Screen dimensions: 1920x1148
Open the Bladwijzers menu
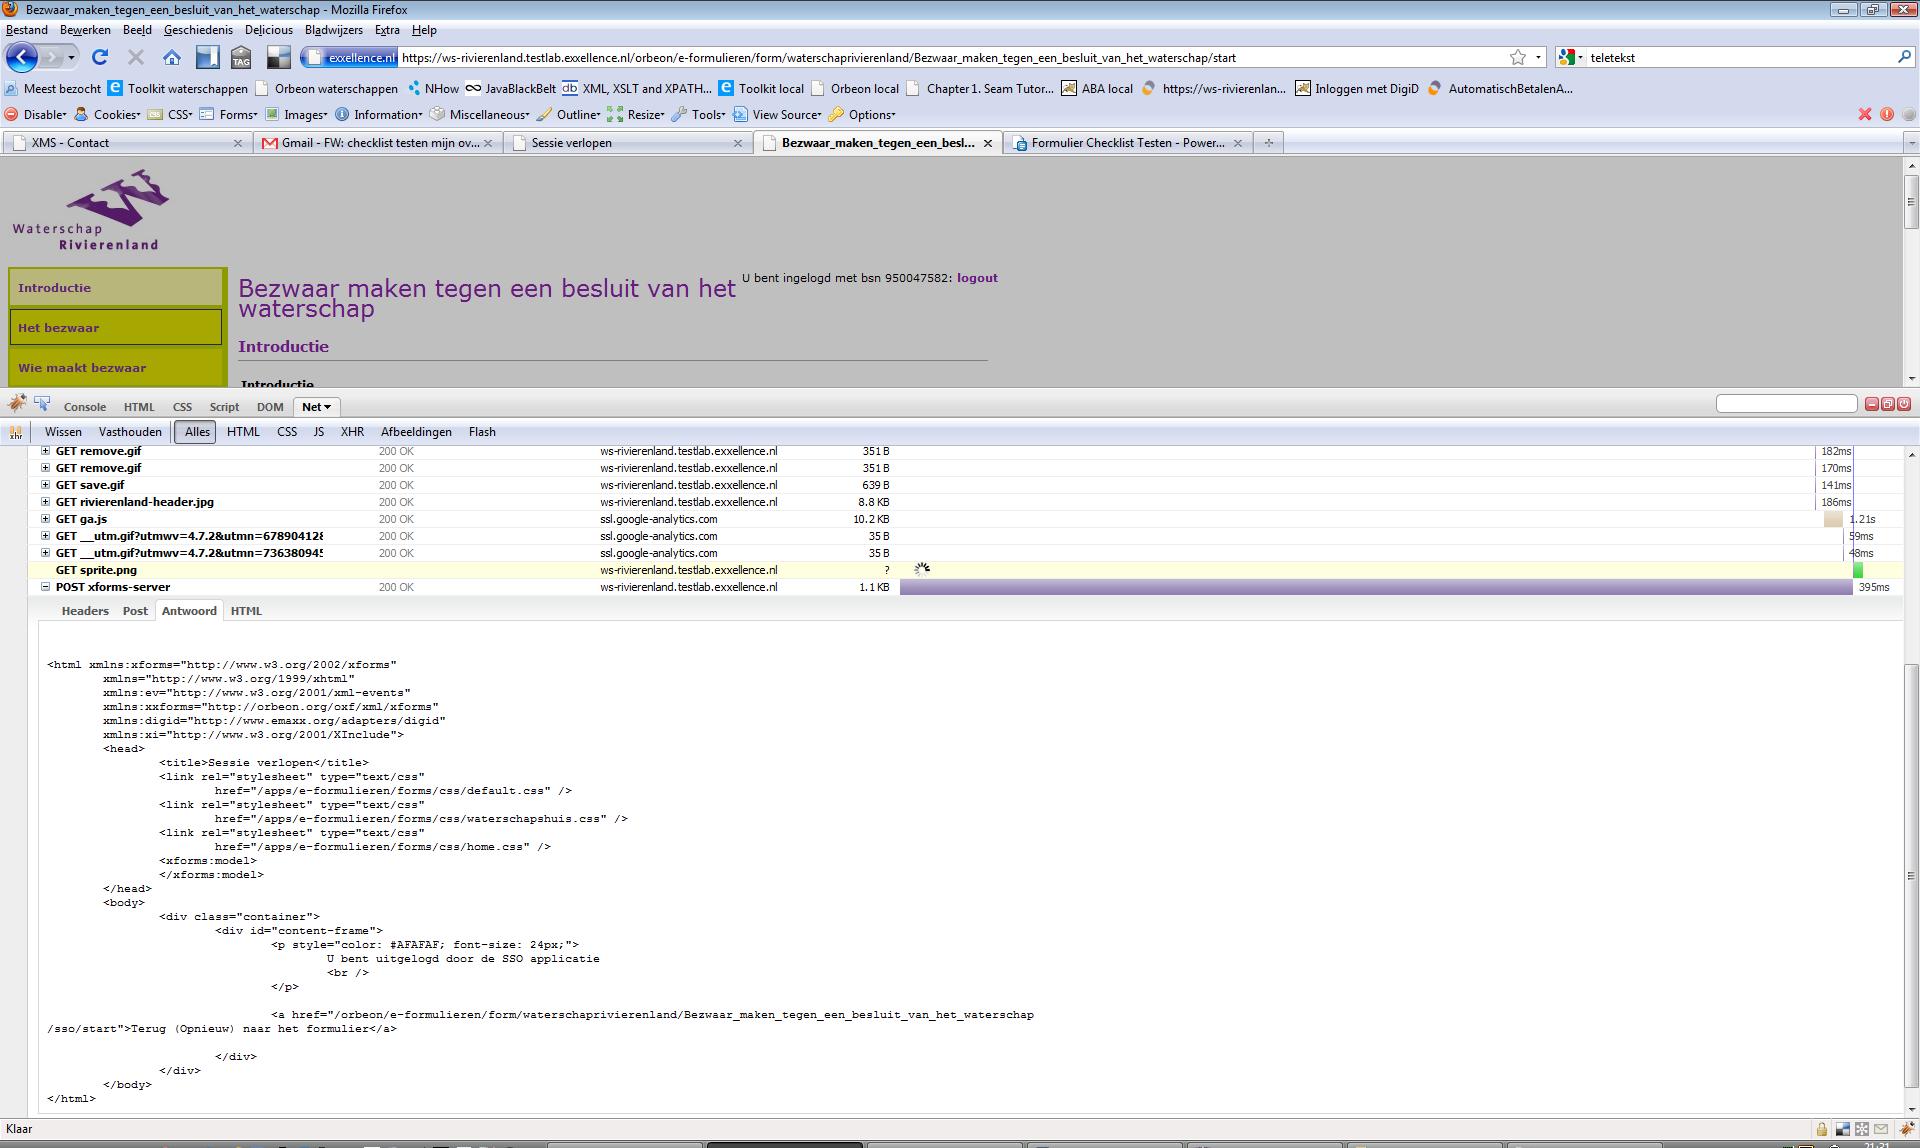[x=333, y=30]
